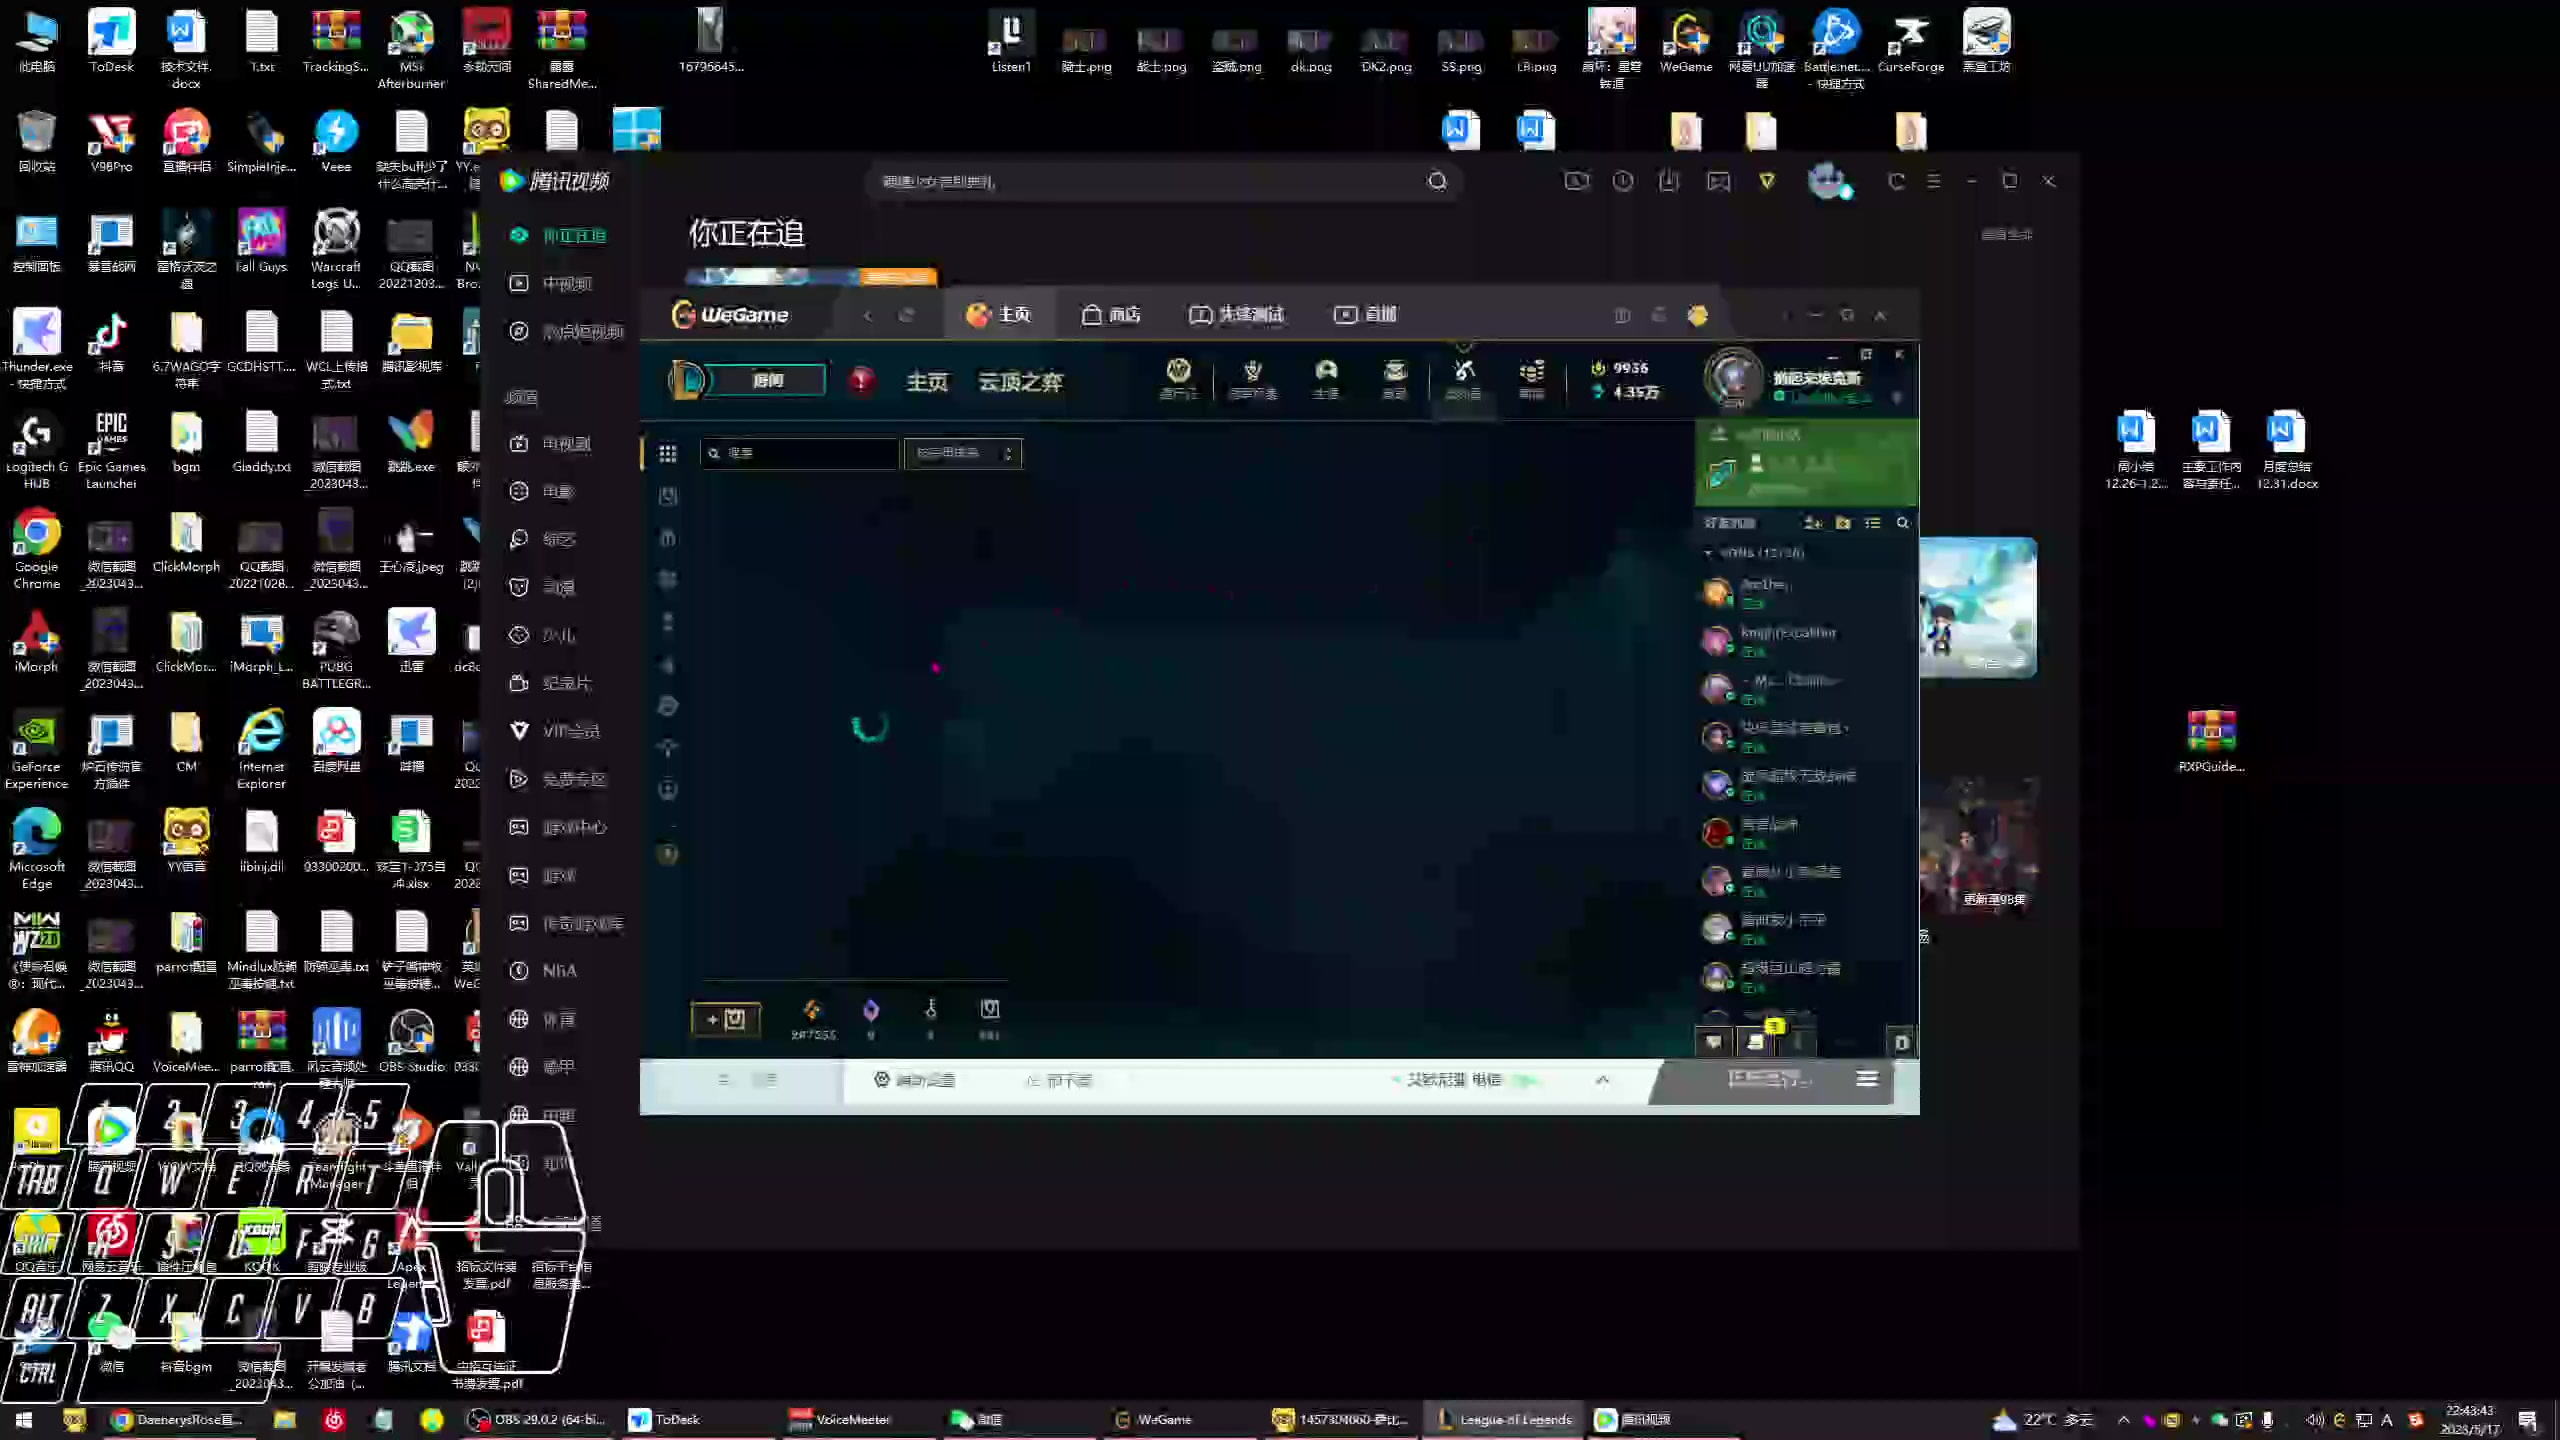
Task: Click the download icon in Tencent Video toolbar
Action: coord(1669,181)
